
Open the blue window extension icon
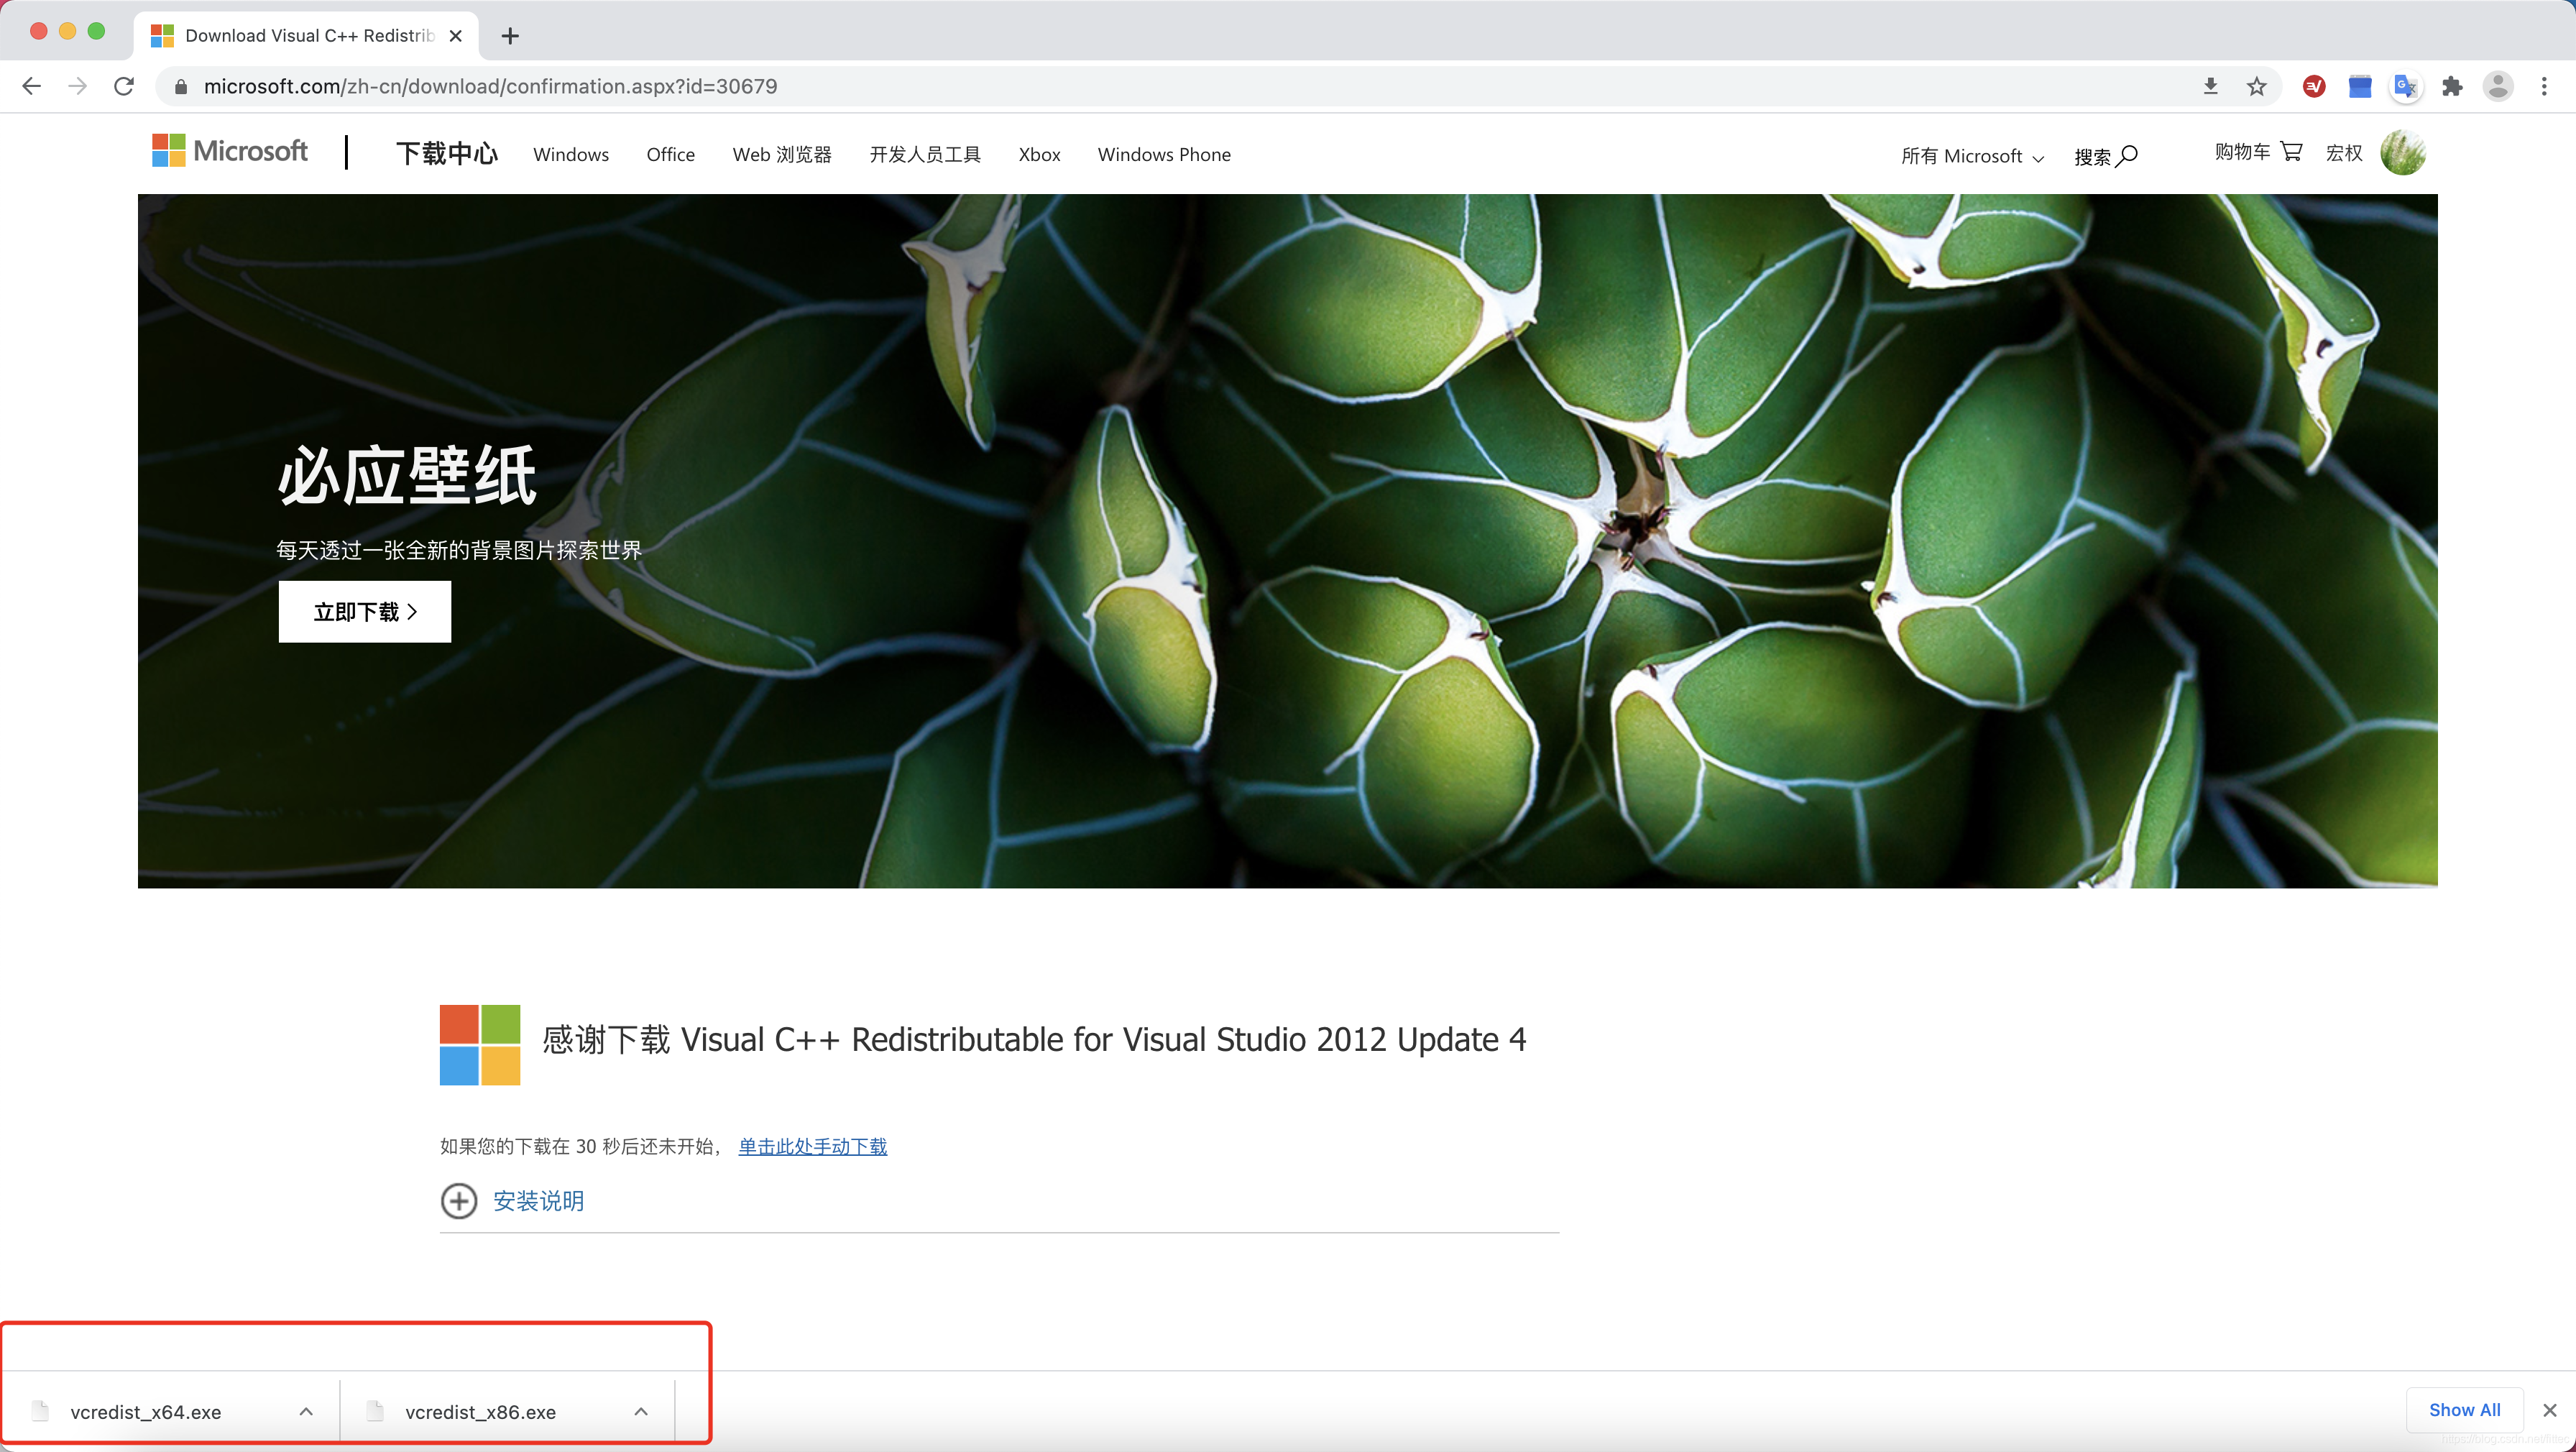2360,86
